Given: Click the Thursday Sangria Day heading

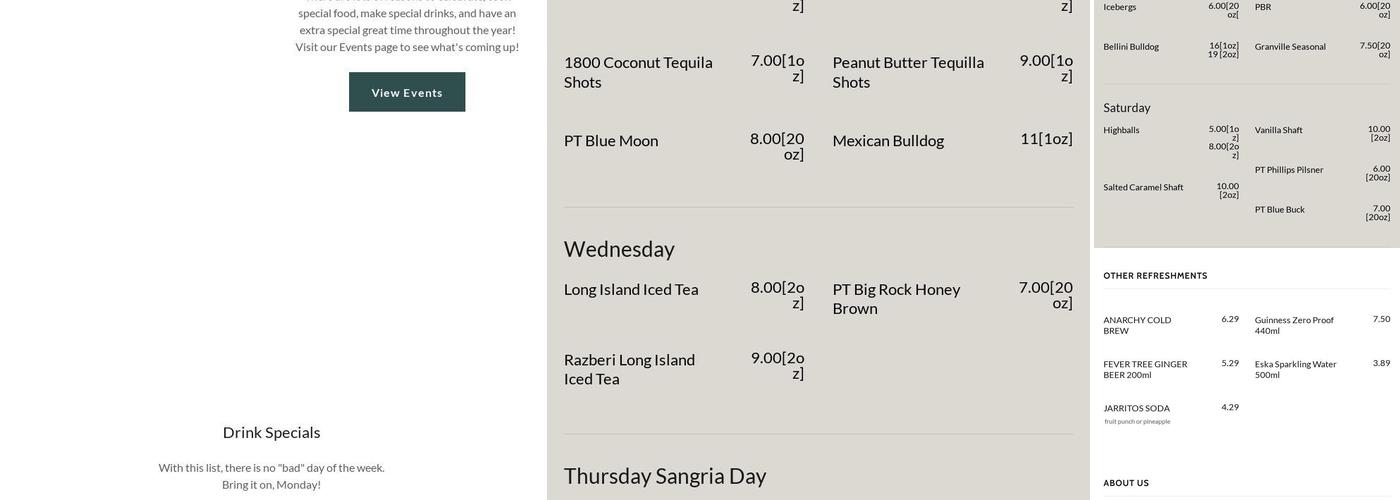Looking at the screenshot, I should click(665, 476).
